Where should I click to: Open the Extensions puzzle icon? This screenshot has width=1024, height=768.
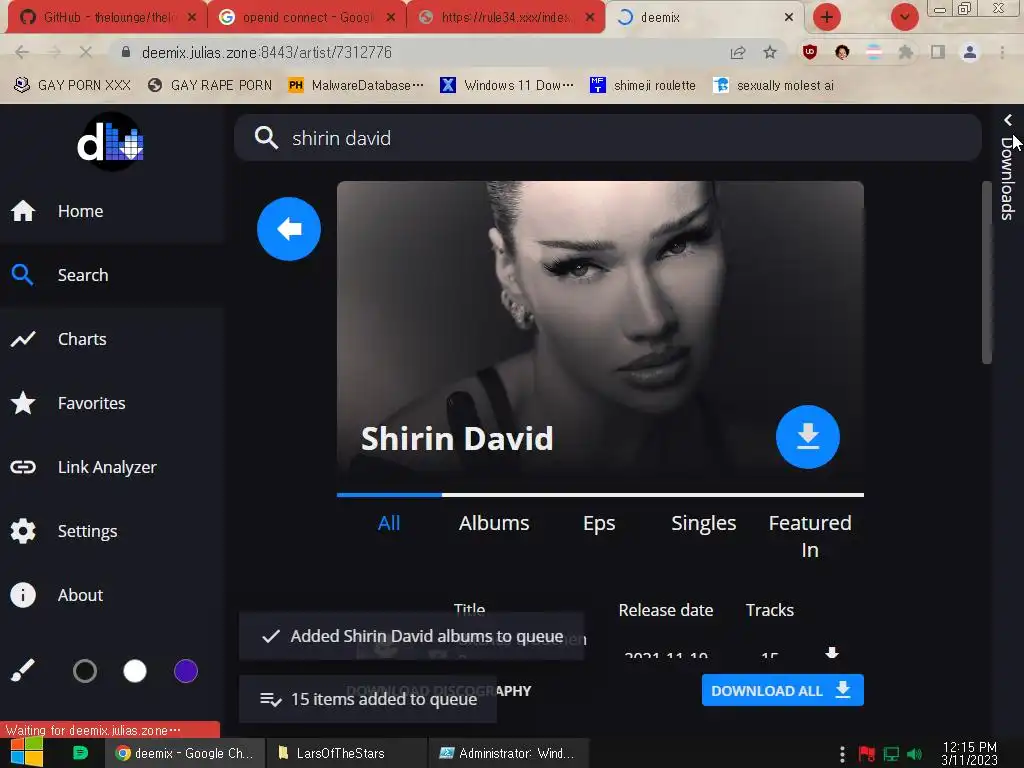[906, 52]
